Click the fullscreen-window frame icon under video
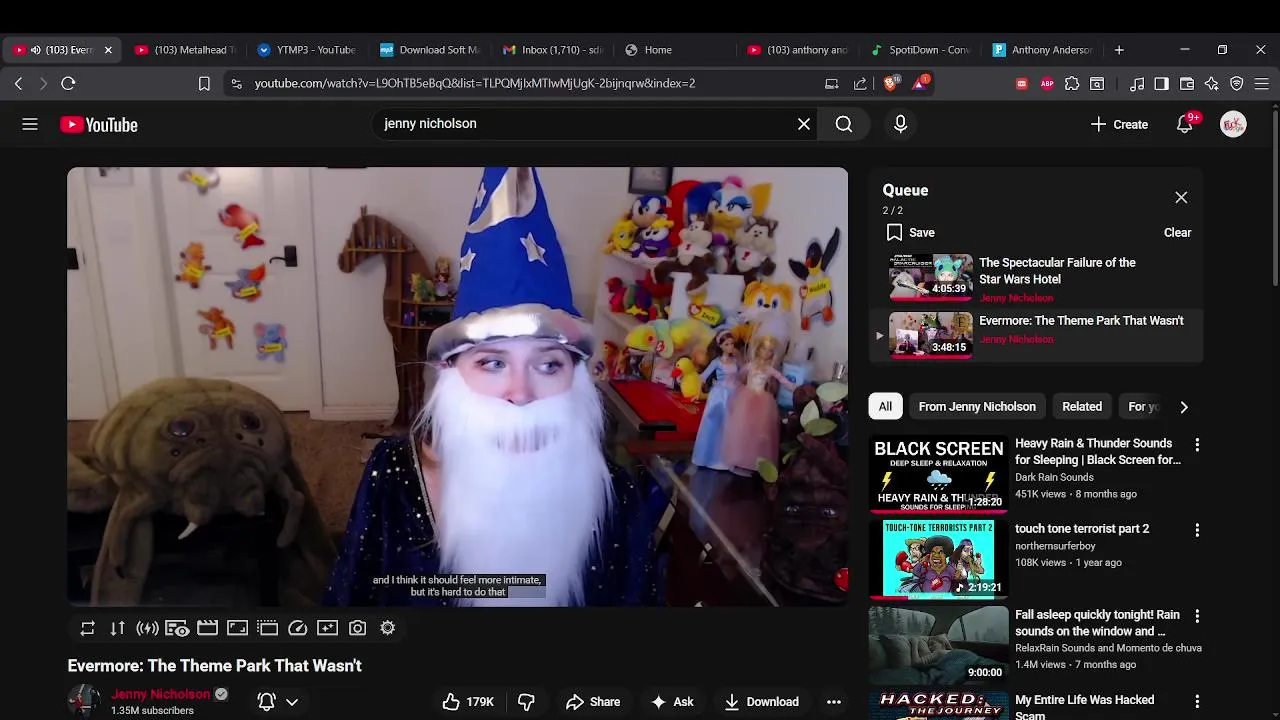Viewport: 1280px width, 720px height. [237, 628]
